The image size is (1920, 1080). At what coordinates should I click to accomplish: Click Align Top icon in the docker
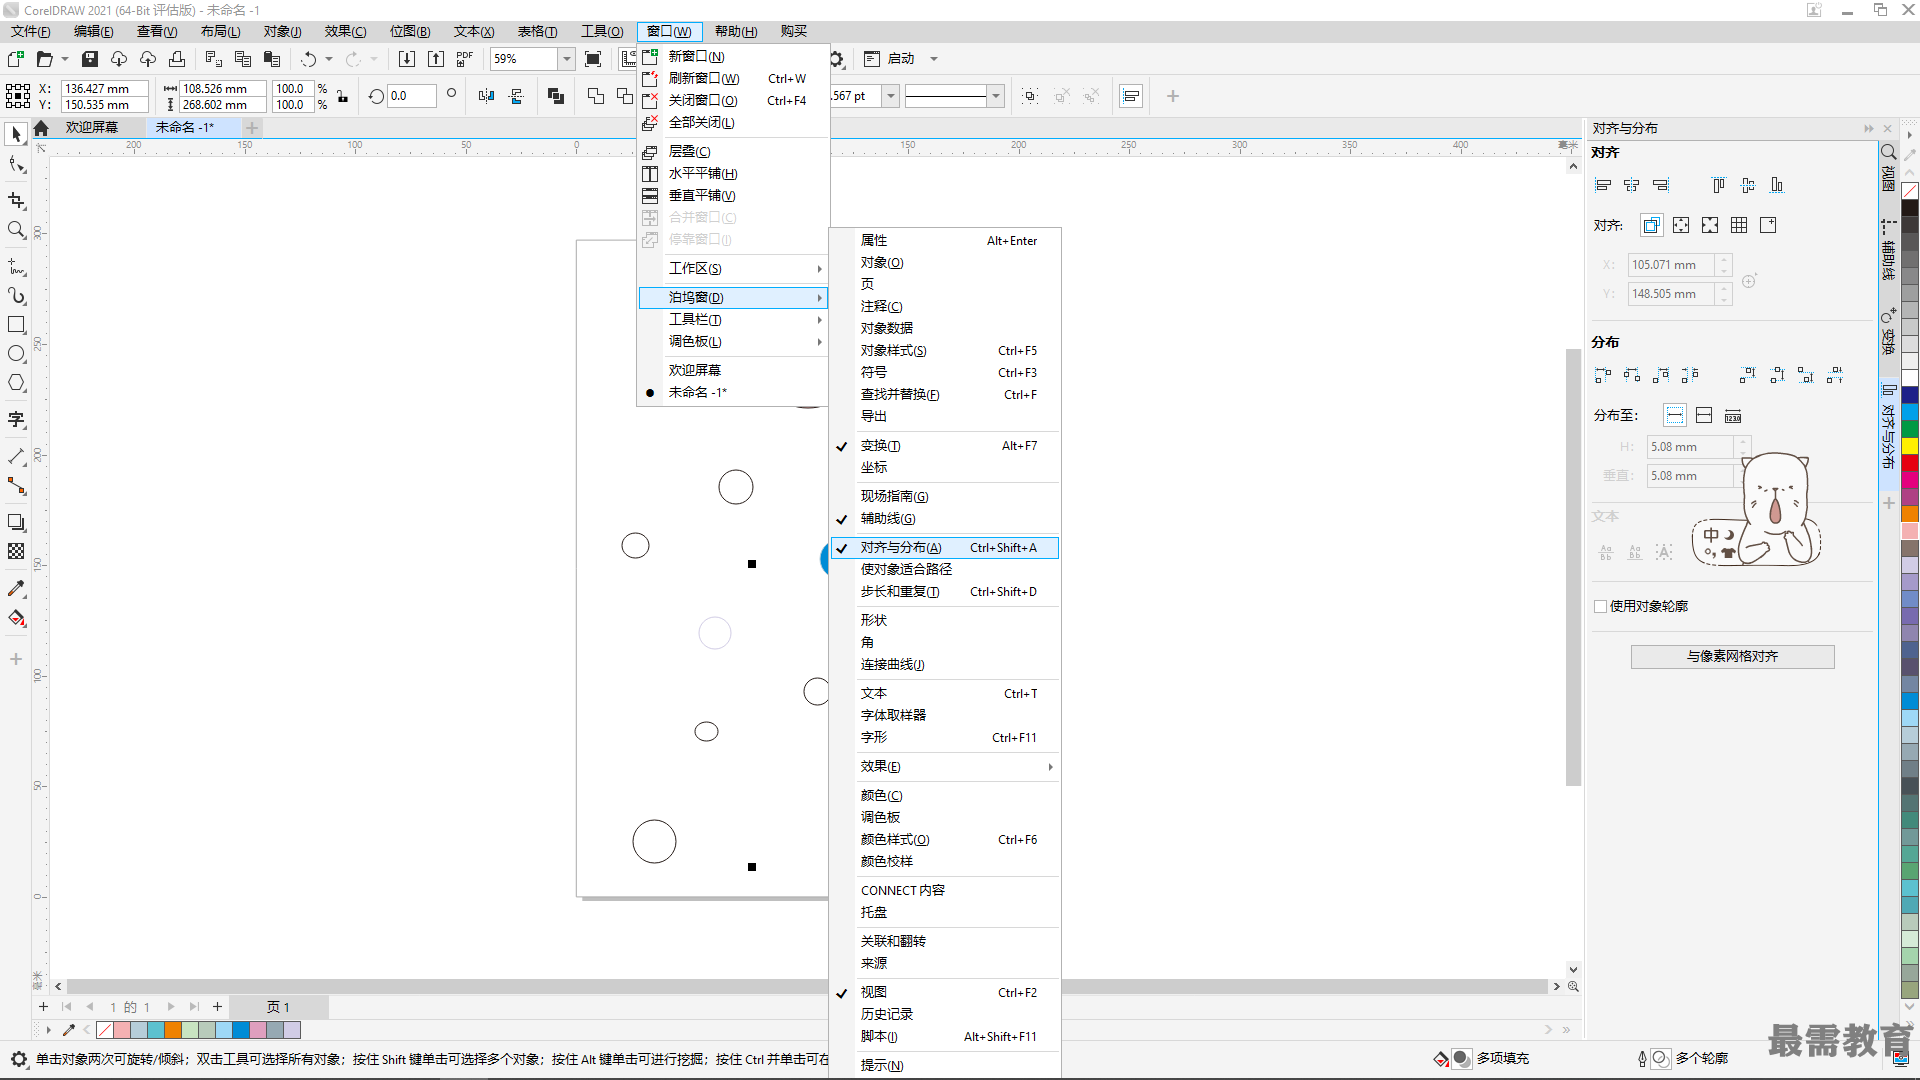(x=1718, y=185)
